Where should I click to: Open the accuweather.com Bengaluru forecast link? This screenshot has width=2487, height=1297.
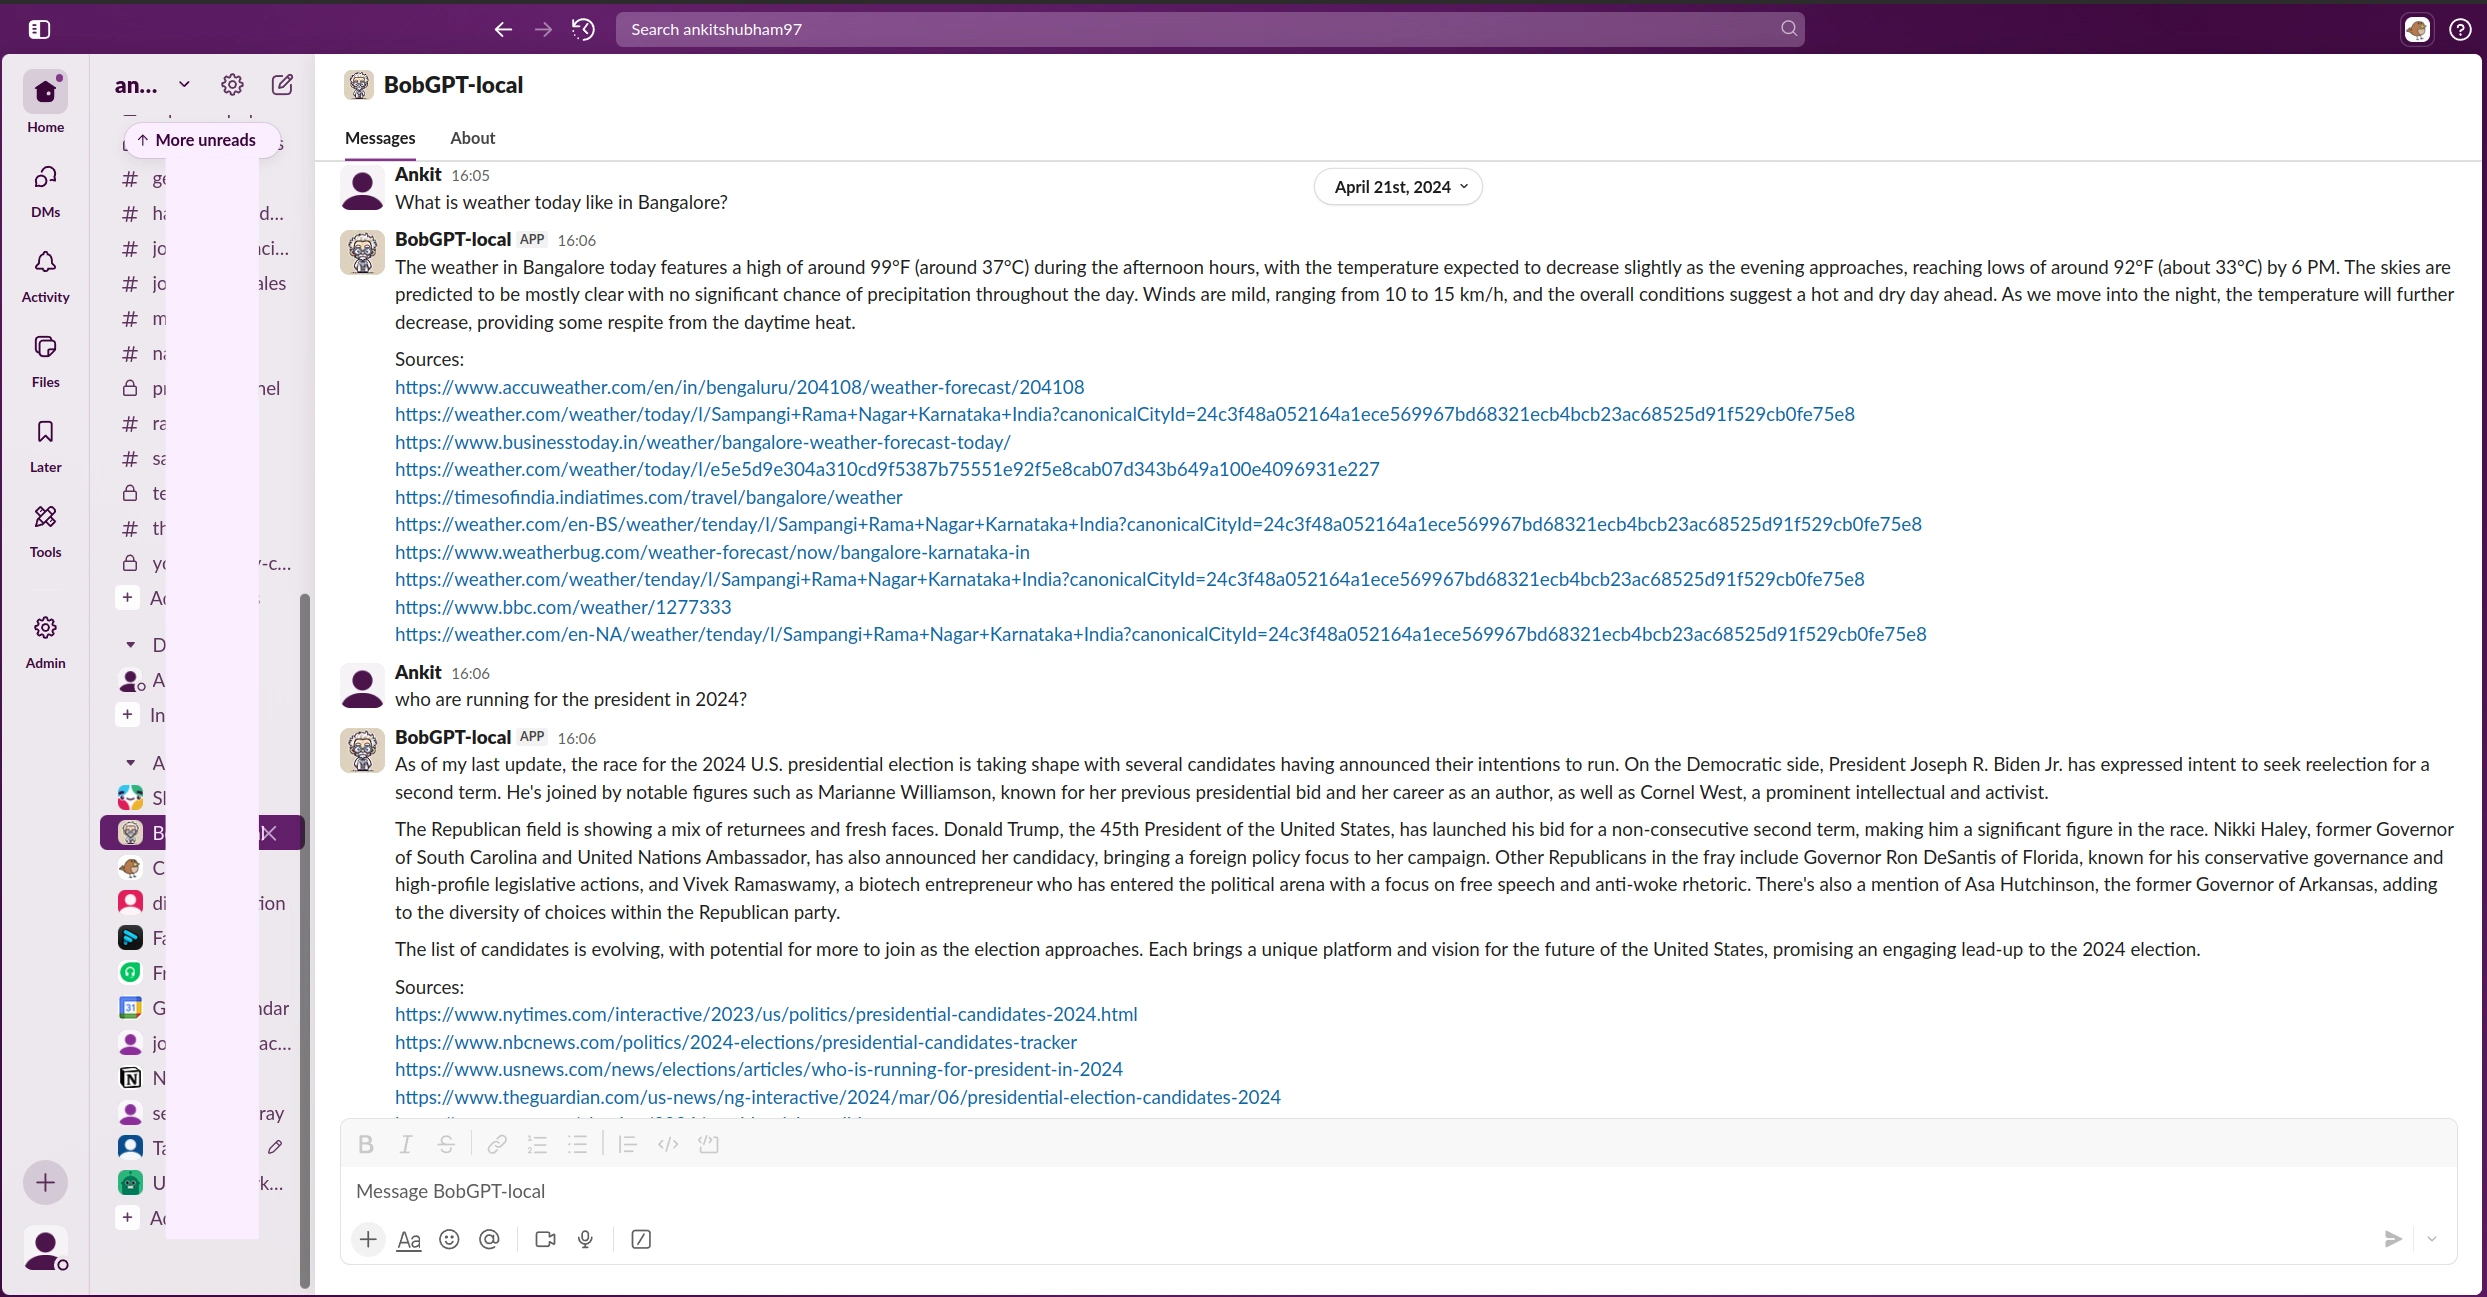tap(739, 387)
